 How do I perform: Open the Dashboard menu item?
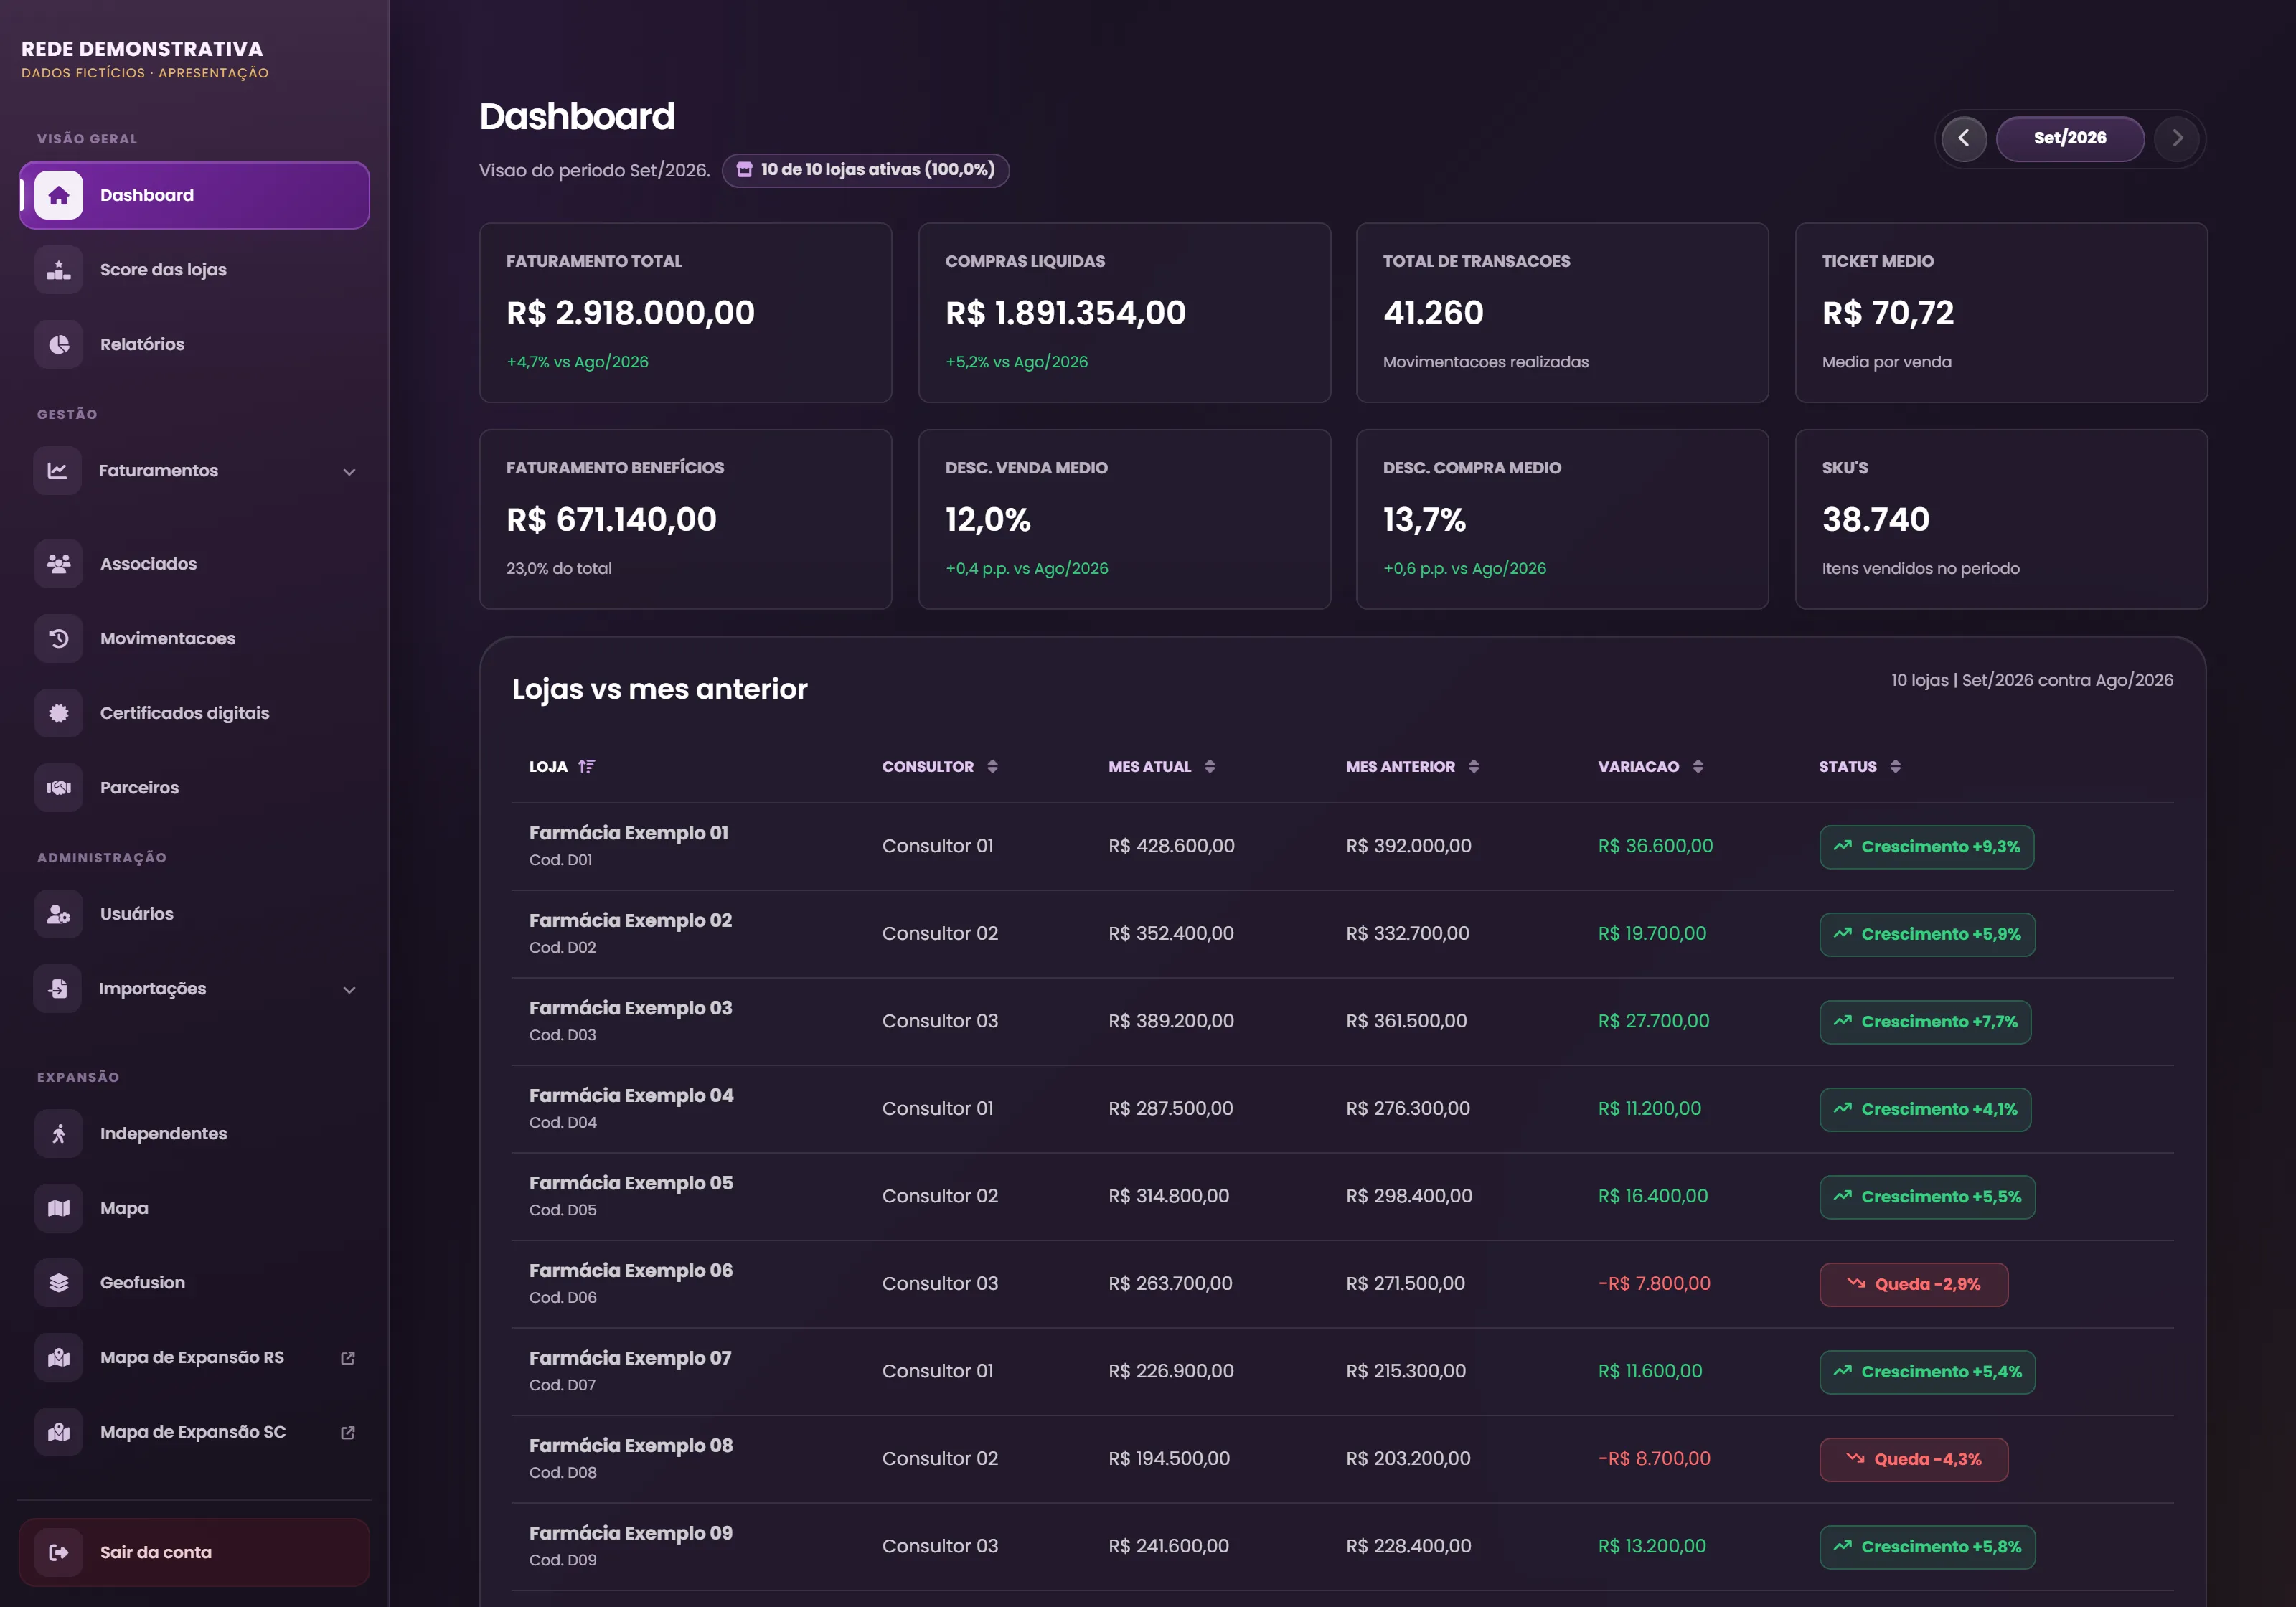point(194,195)
